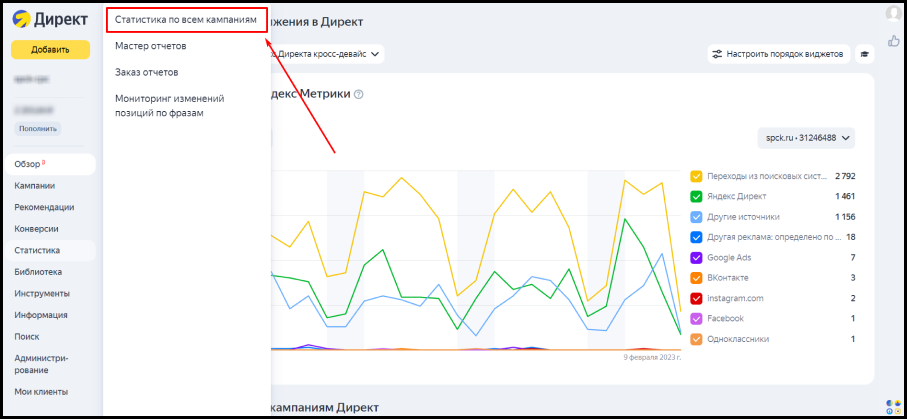Uncheck the Переходы из поисковых систем checkbox
Screen dimensions: 907x419
(696, 176)
